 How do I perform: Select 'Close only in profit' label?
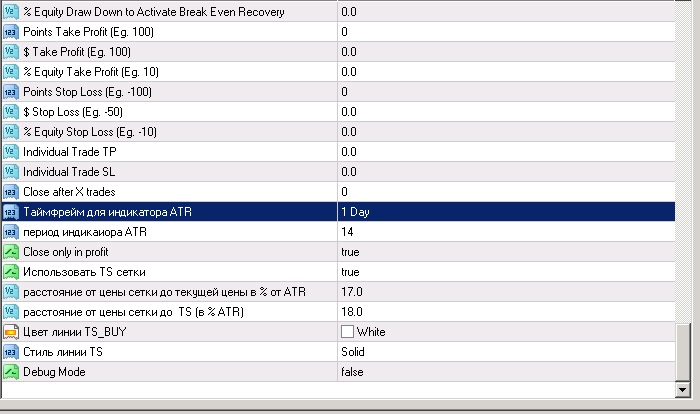pos(66,252)
